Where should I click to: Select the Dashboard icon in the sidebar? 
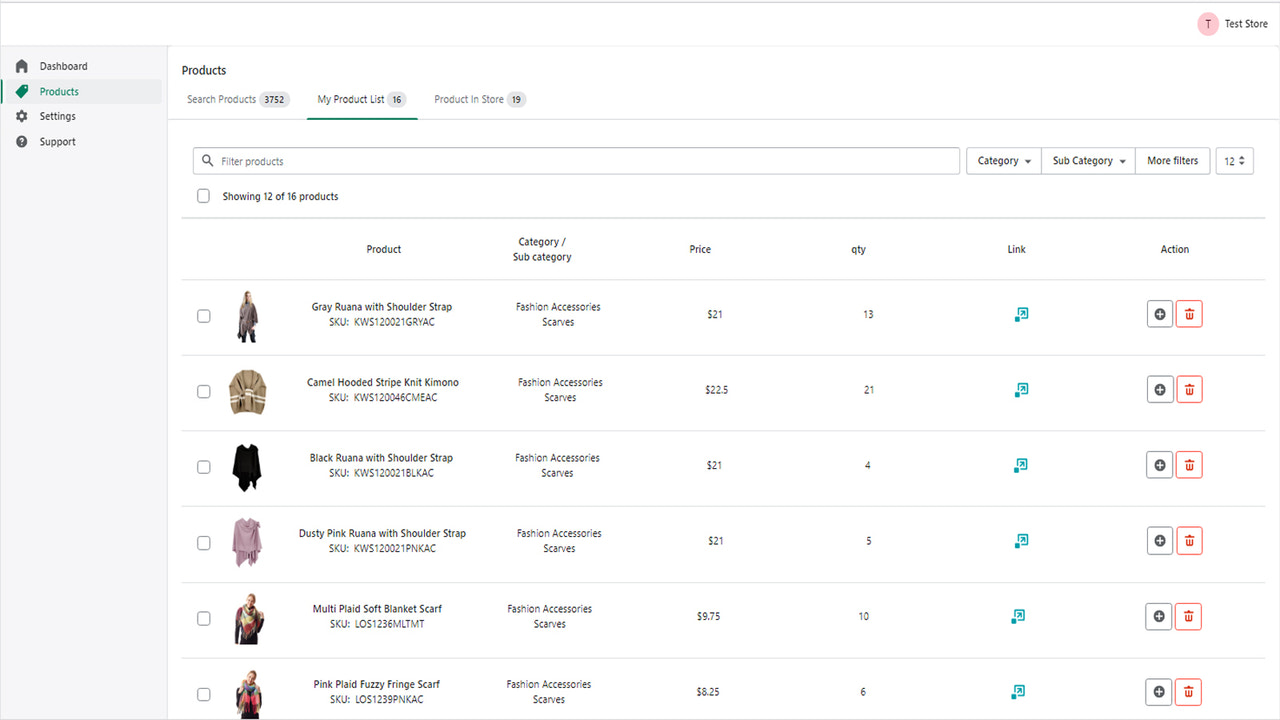click(x=21, y=65)
